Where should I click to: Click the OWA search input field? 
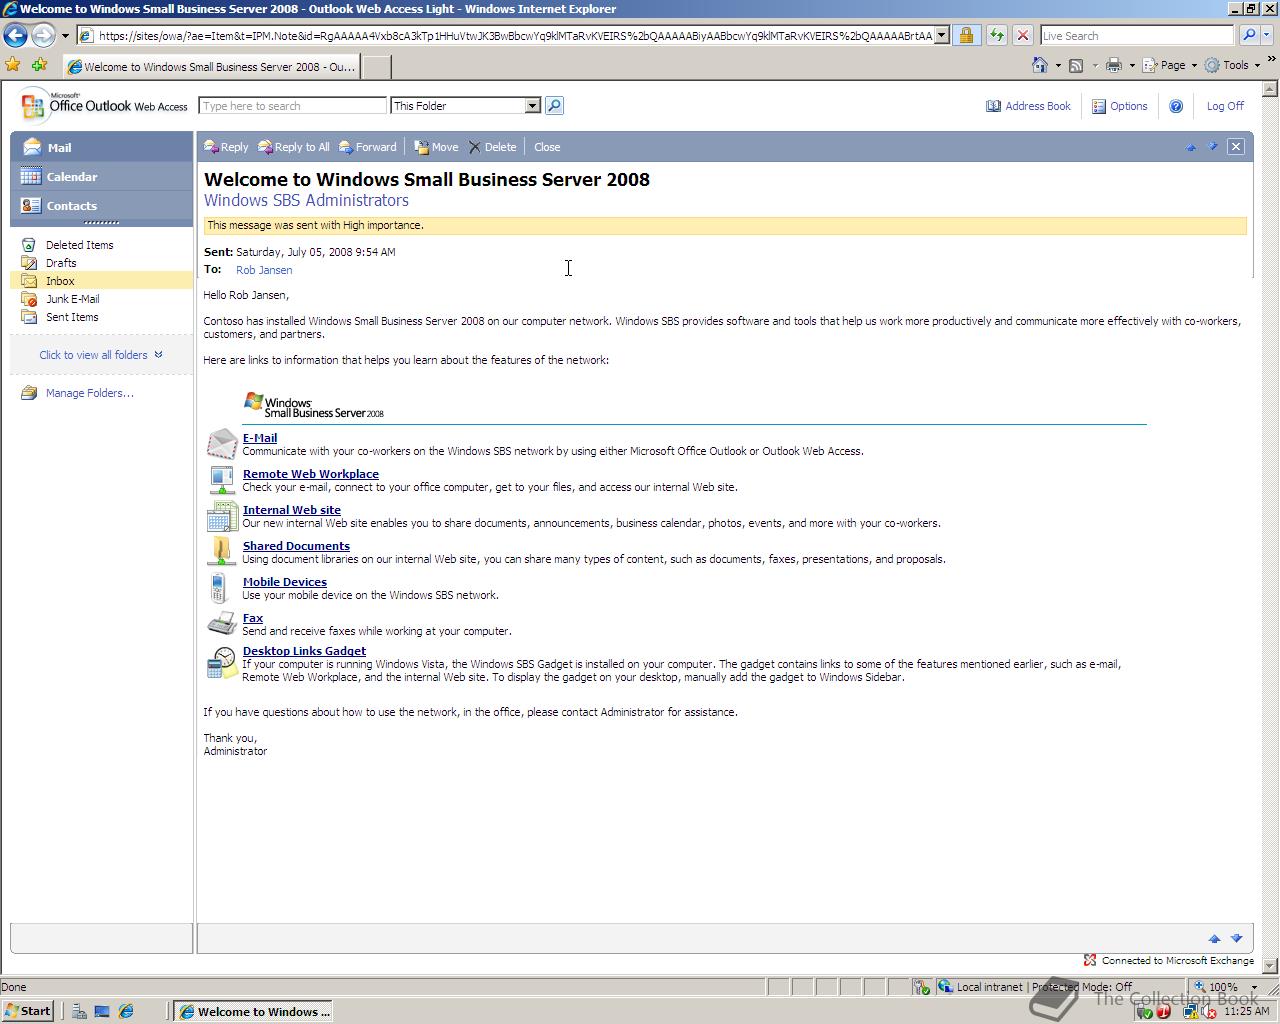tap(292, 106)
